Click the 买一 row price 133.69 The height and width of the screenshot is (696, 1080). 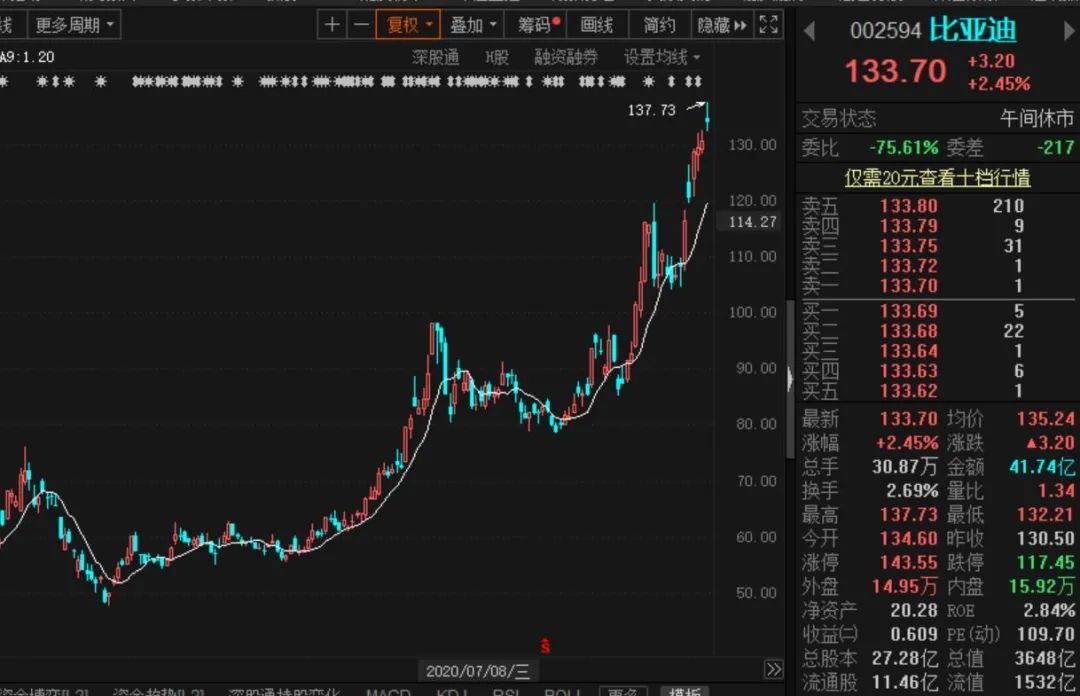(x=908, y=311)
